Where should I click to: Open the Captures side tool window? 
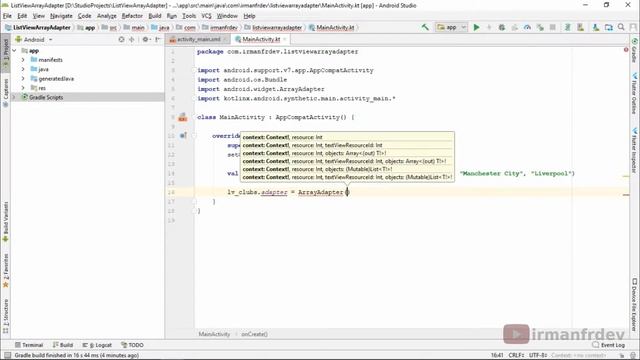pyautogui.click(x=6, y=93)
